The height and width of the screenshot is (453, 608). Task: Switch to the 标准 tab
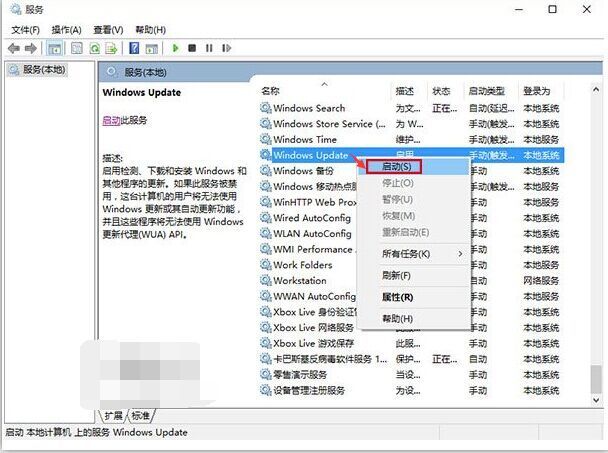click(x=140, y=416)
